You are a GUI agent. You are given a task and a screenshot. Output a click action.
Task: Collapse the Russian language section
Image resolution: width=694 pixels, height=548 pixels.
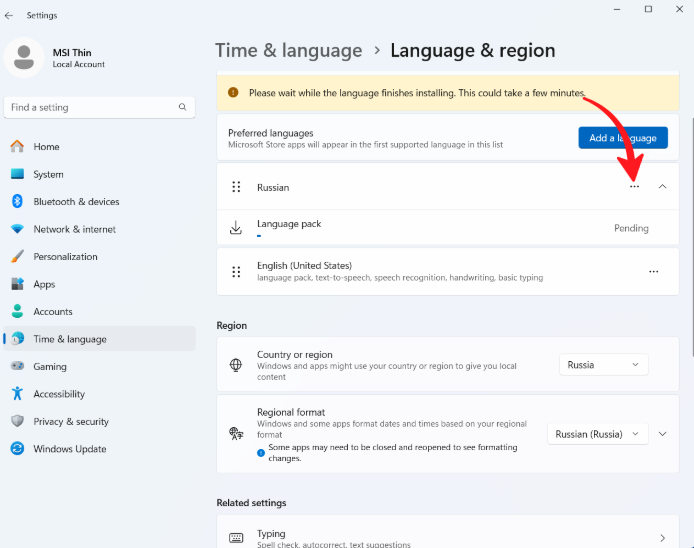point(662,187)
